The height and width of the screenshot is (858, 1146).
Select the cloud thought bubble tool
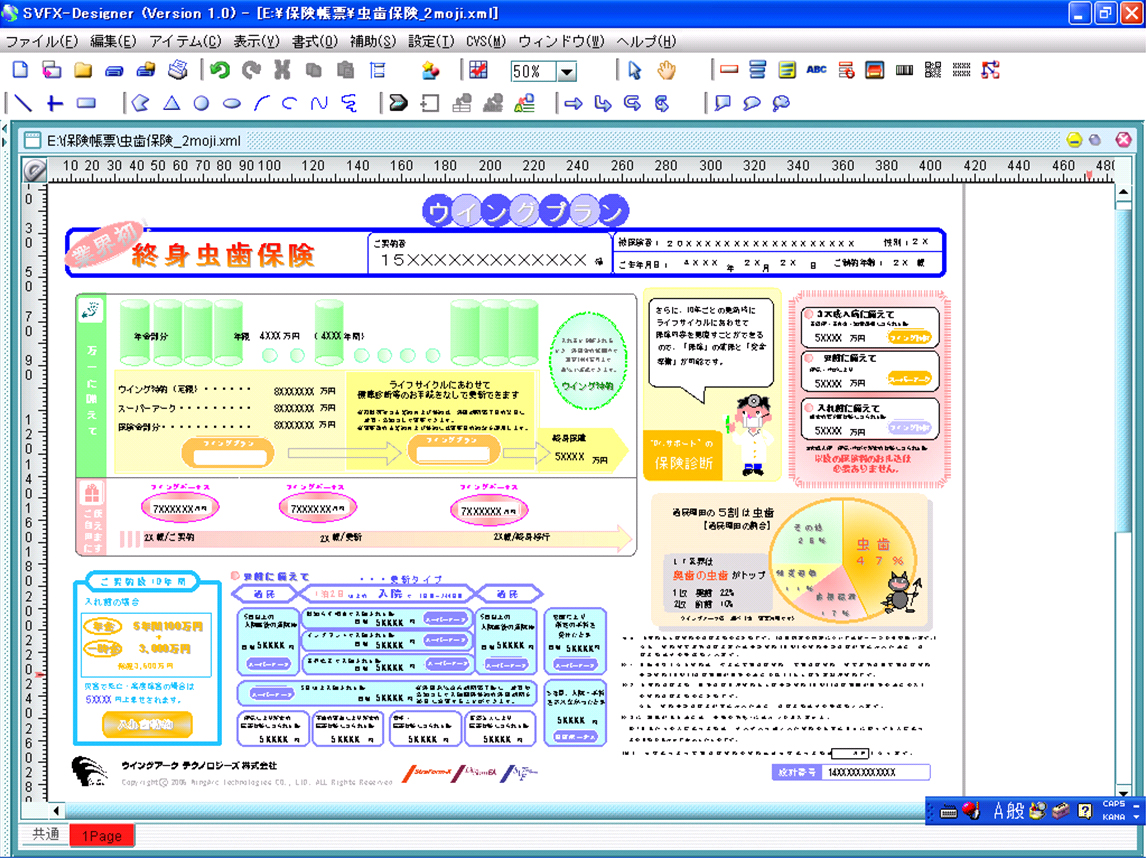(781, 103)
